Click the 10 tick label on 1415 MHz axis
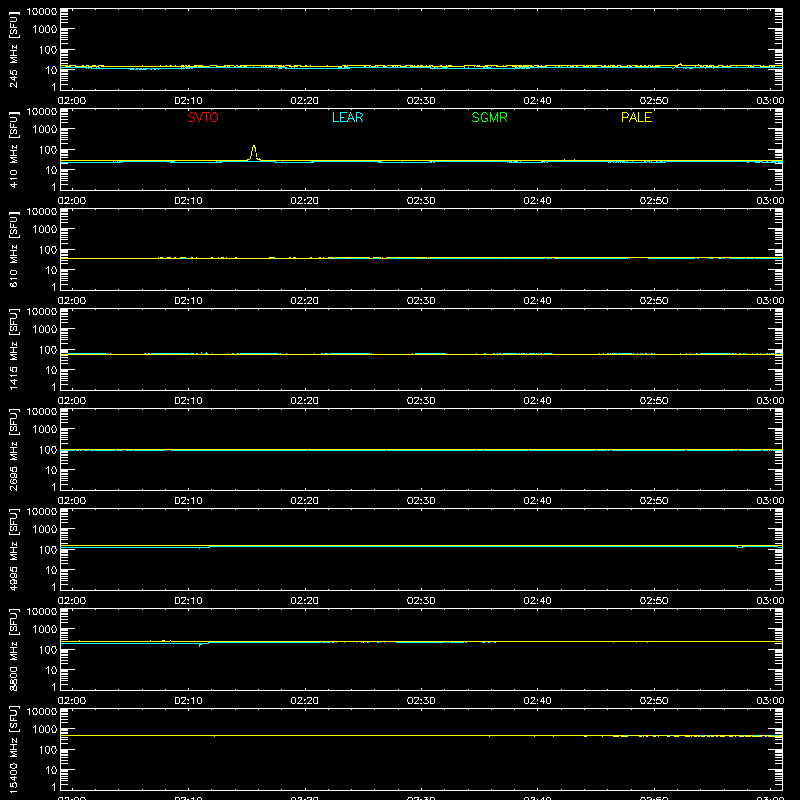 point(51,370)
